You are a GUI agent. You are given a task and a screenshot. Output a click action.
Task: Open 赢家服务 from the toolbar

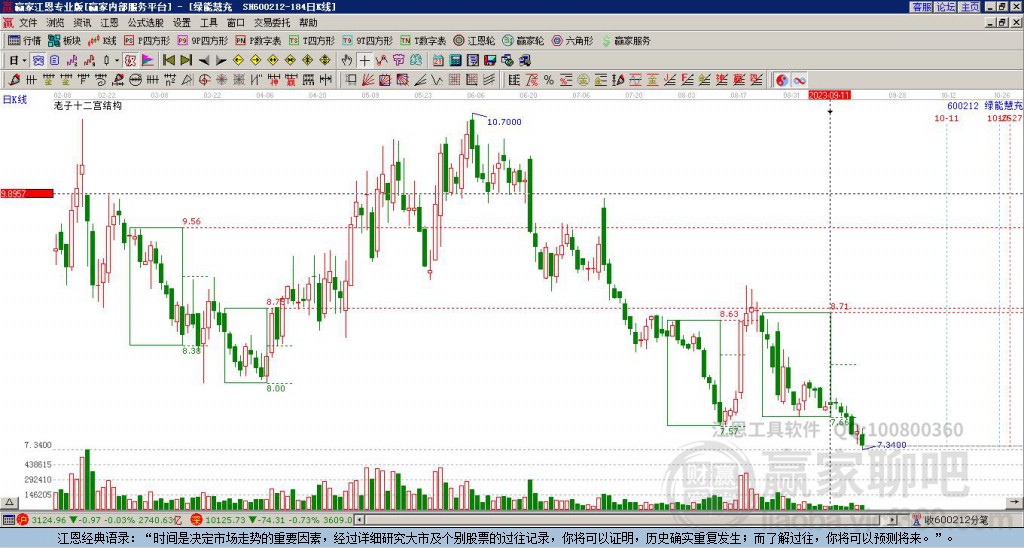(626, 40)
